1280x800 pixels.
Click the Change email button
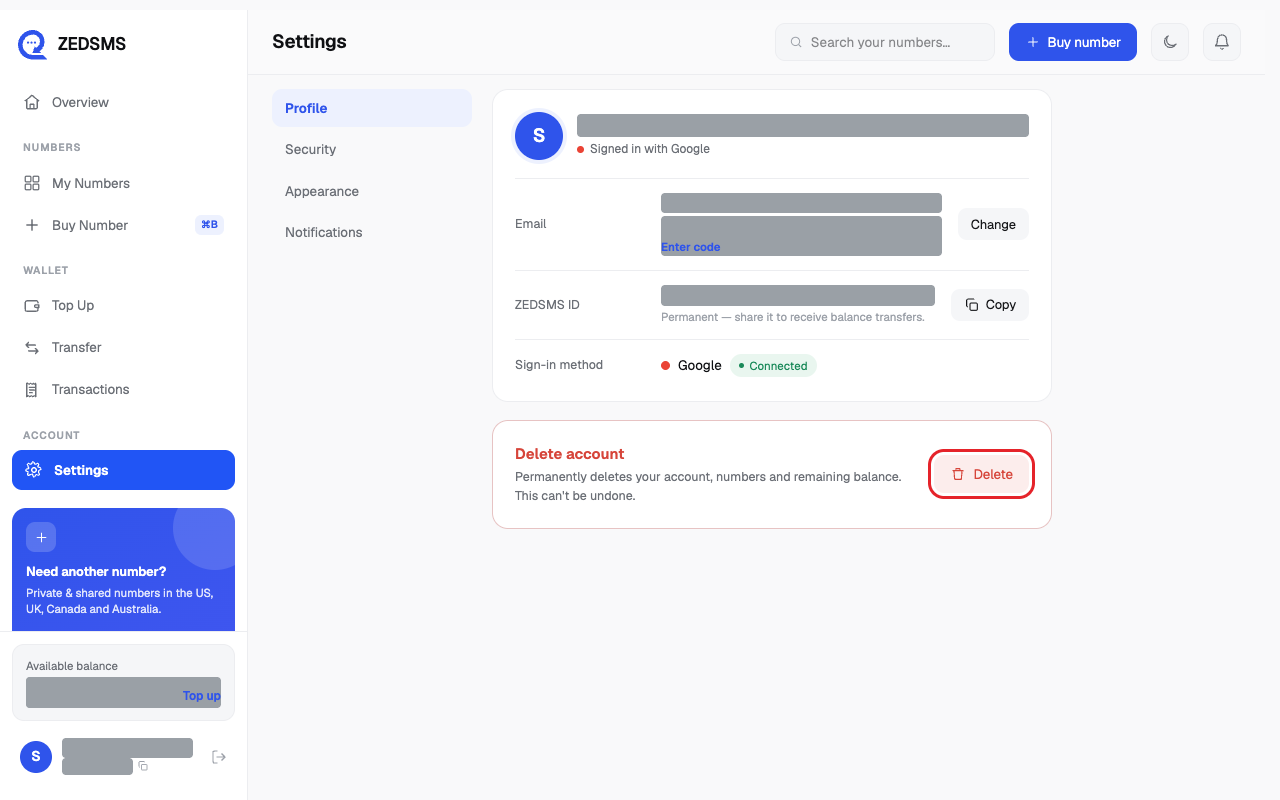tap(993, 224)
